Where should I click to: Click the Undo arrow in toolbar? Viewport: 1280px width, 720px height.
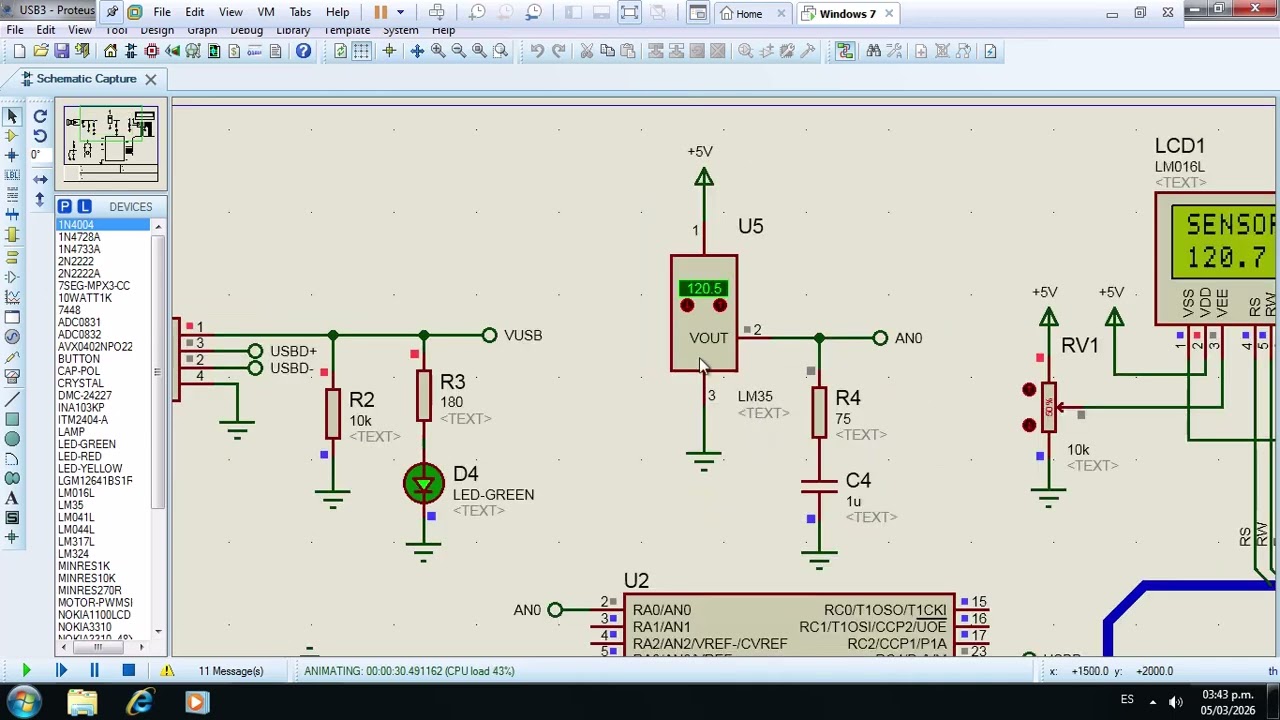[538, 51]
